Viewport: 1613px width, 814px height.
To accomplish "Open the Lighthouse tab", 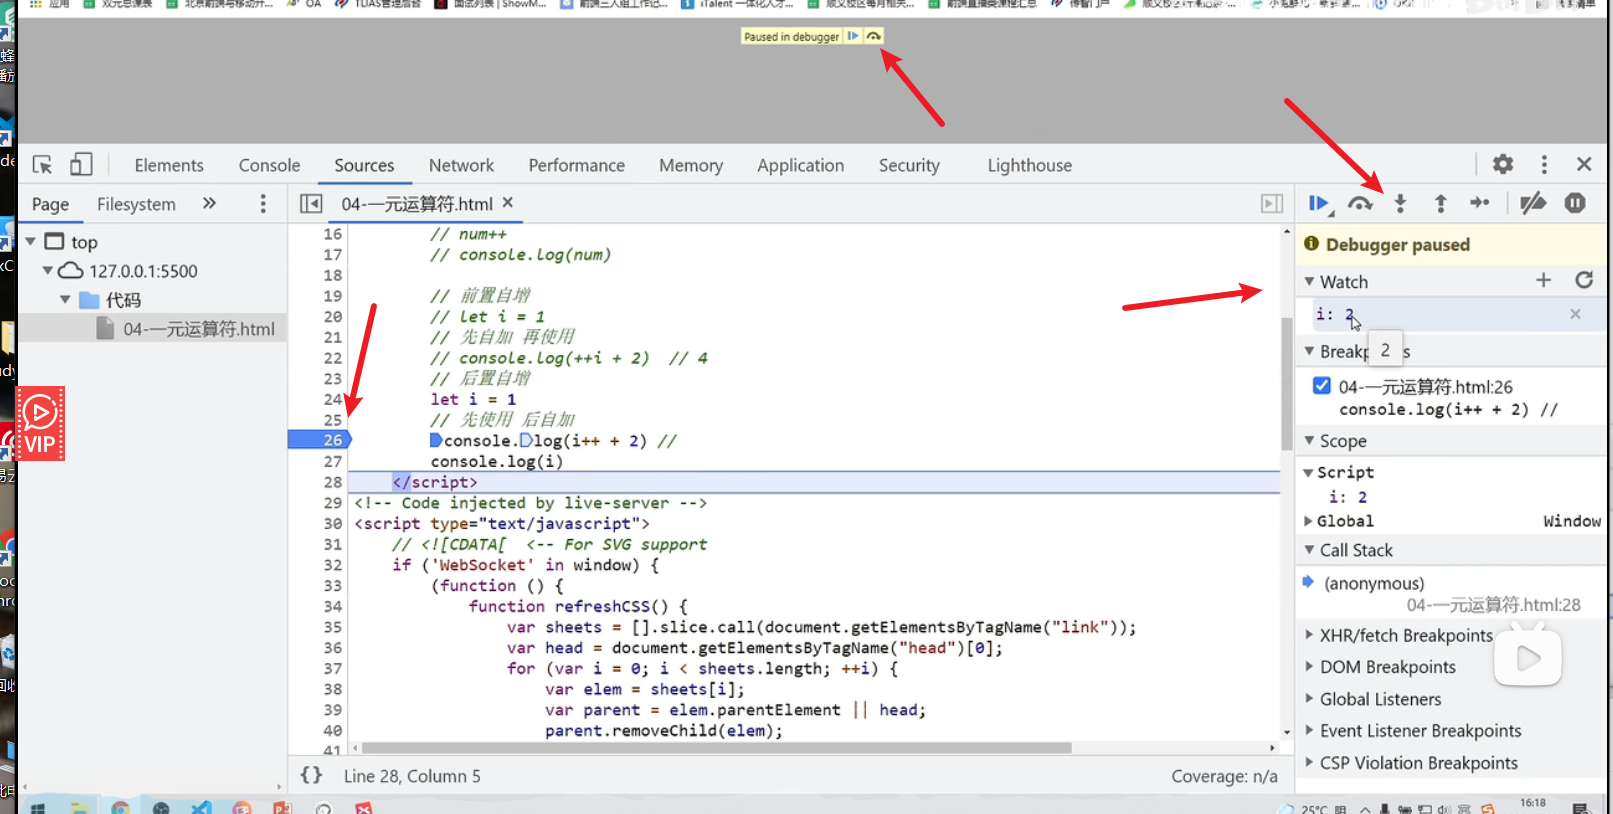I will pyautogui.click(x=1029, y=165).
